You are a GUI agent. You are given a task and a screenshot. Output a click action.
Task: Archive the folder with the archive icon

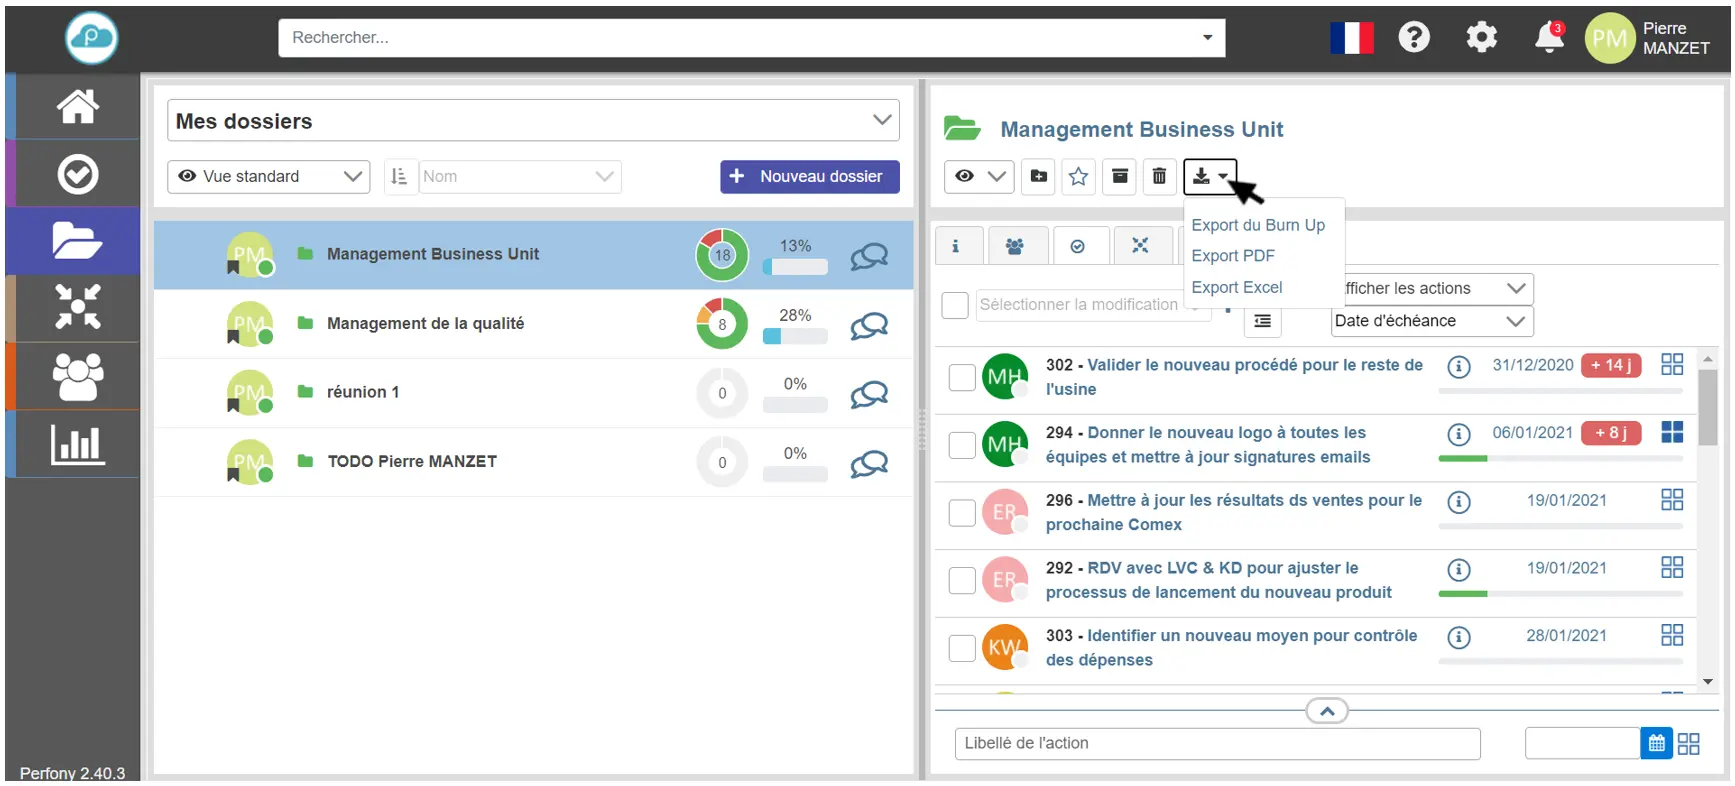pos(1120,177)
